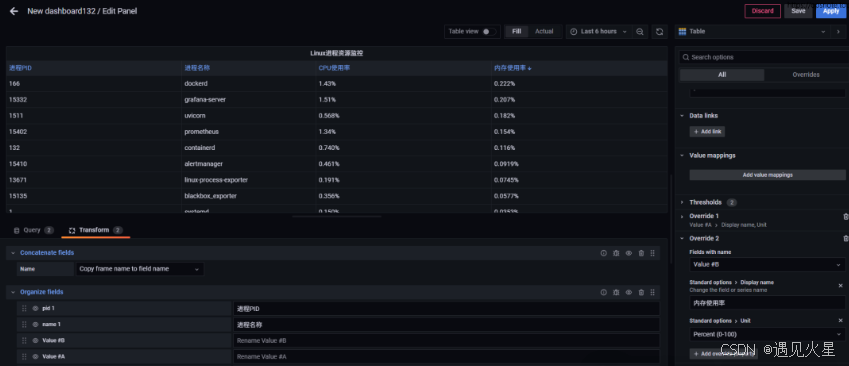Screen dimensions: 849x366
Task: Collapse the Value mappings section
Action: (682, 155)
